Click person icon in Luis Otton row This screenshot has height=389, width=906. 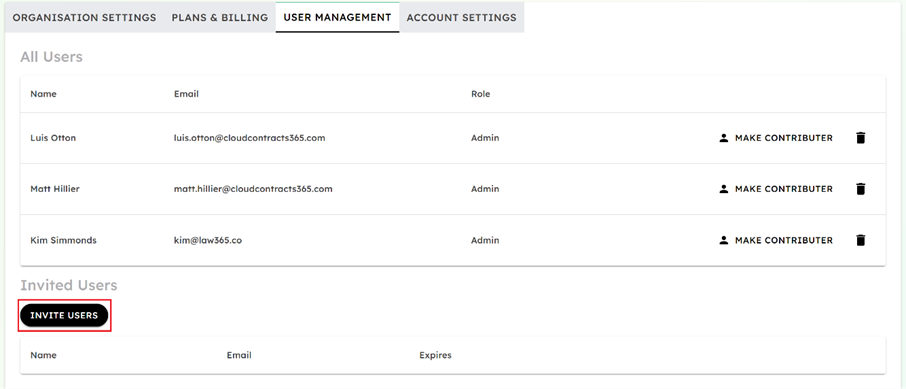(x=723, y=138)
